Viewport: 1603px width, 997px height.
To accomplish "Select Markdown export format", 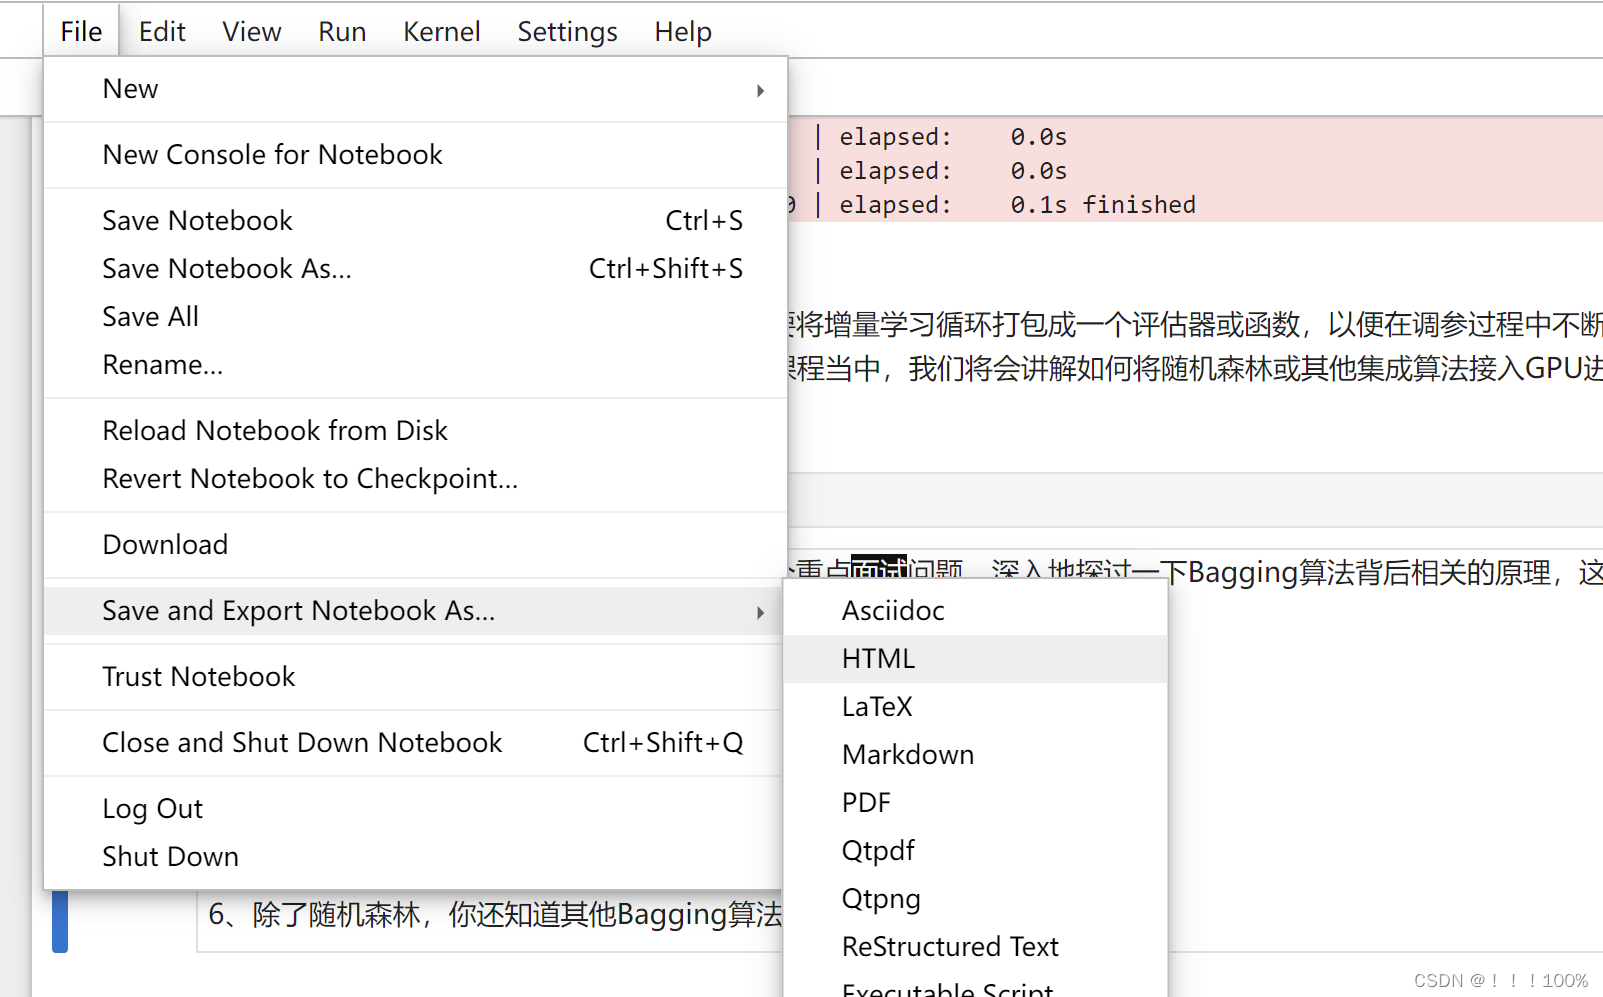I will 907,754.
